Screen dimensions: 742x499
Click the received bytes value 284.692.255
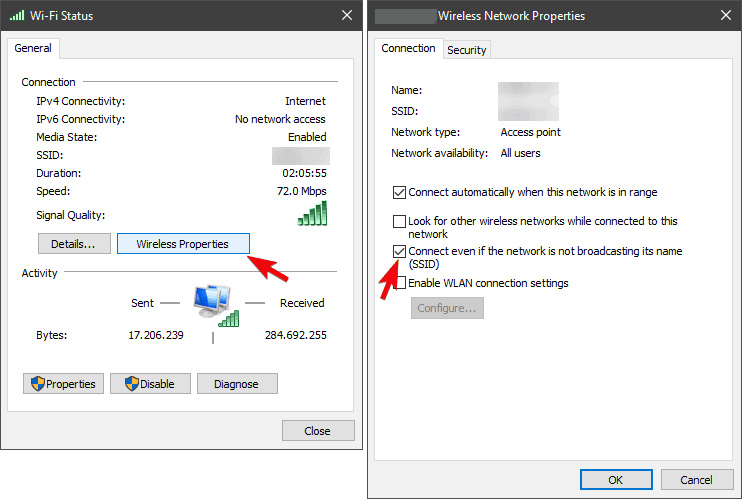(x=296, y=335)
